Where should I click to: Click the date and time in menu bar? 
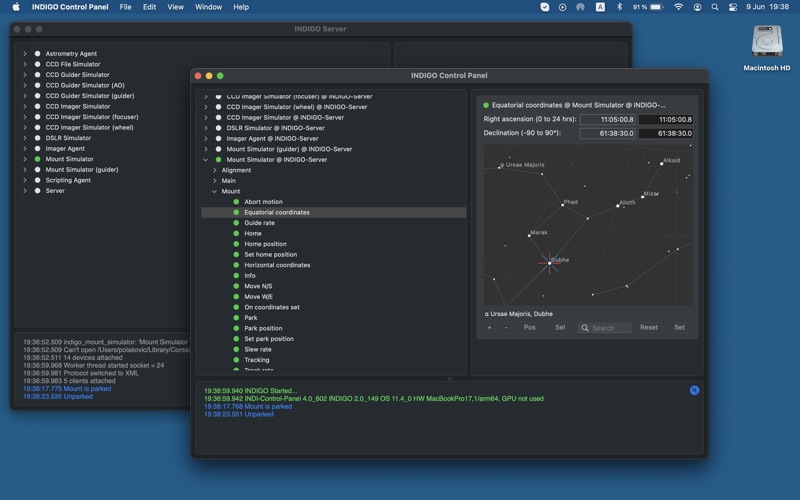767,7
